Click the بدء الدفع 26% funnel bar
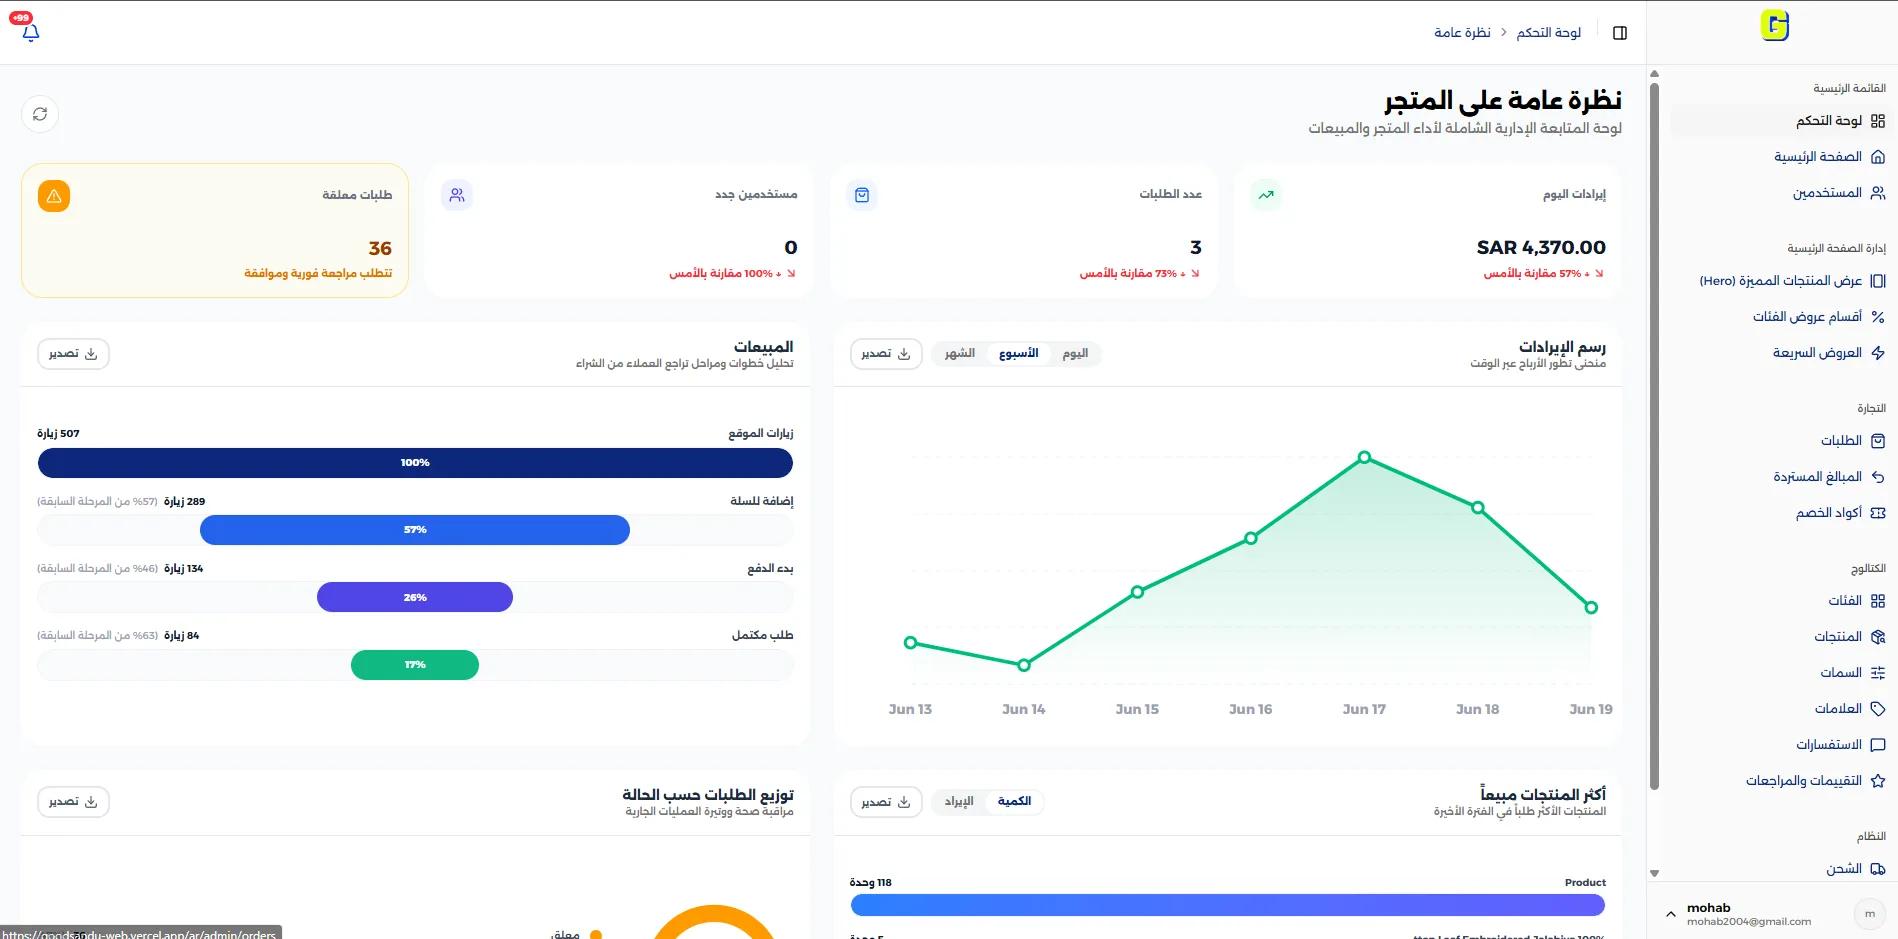The image size is (1898, 939). pyautogui.click(x=415, y=597)
